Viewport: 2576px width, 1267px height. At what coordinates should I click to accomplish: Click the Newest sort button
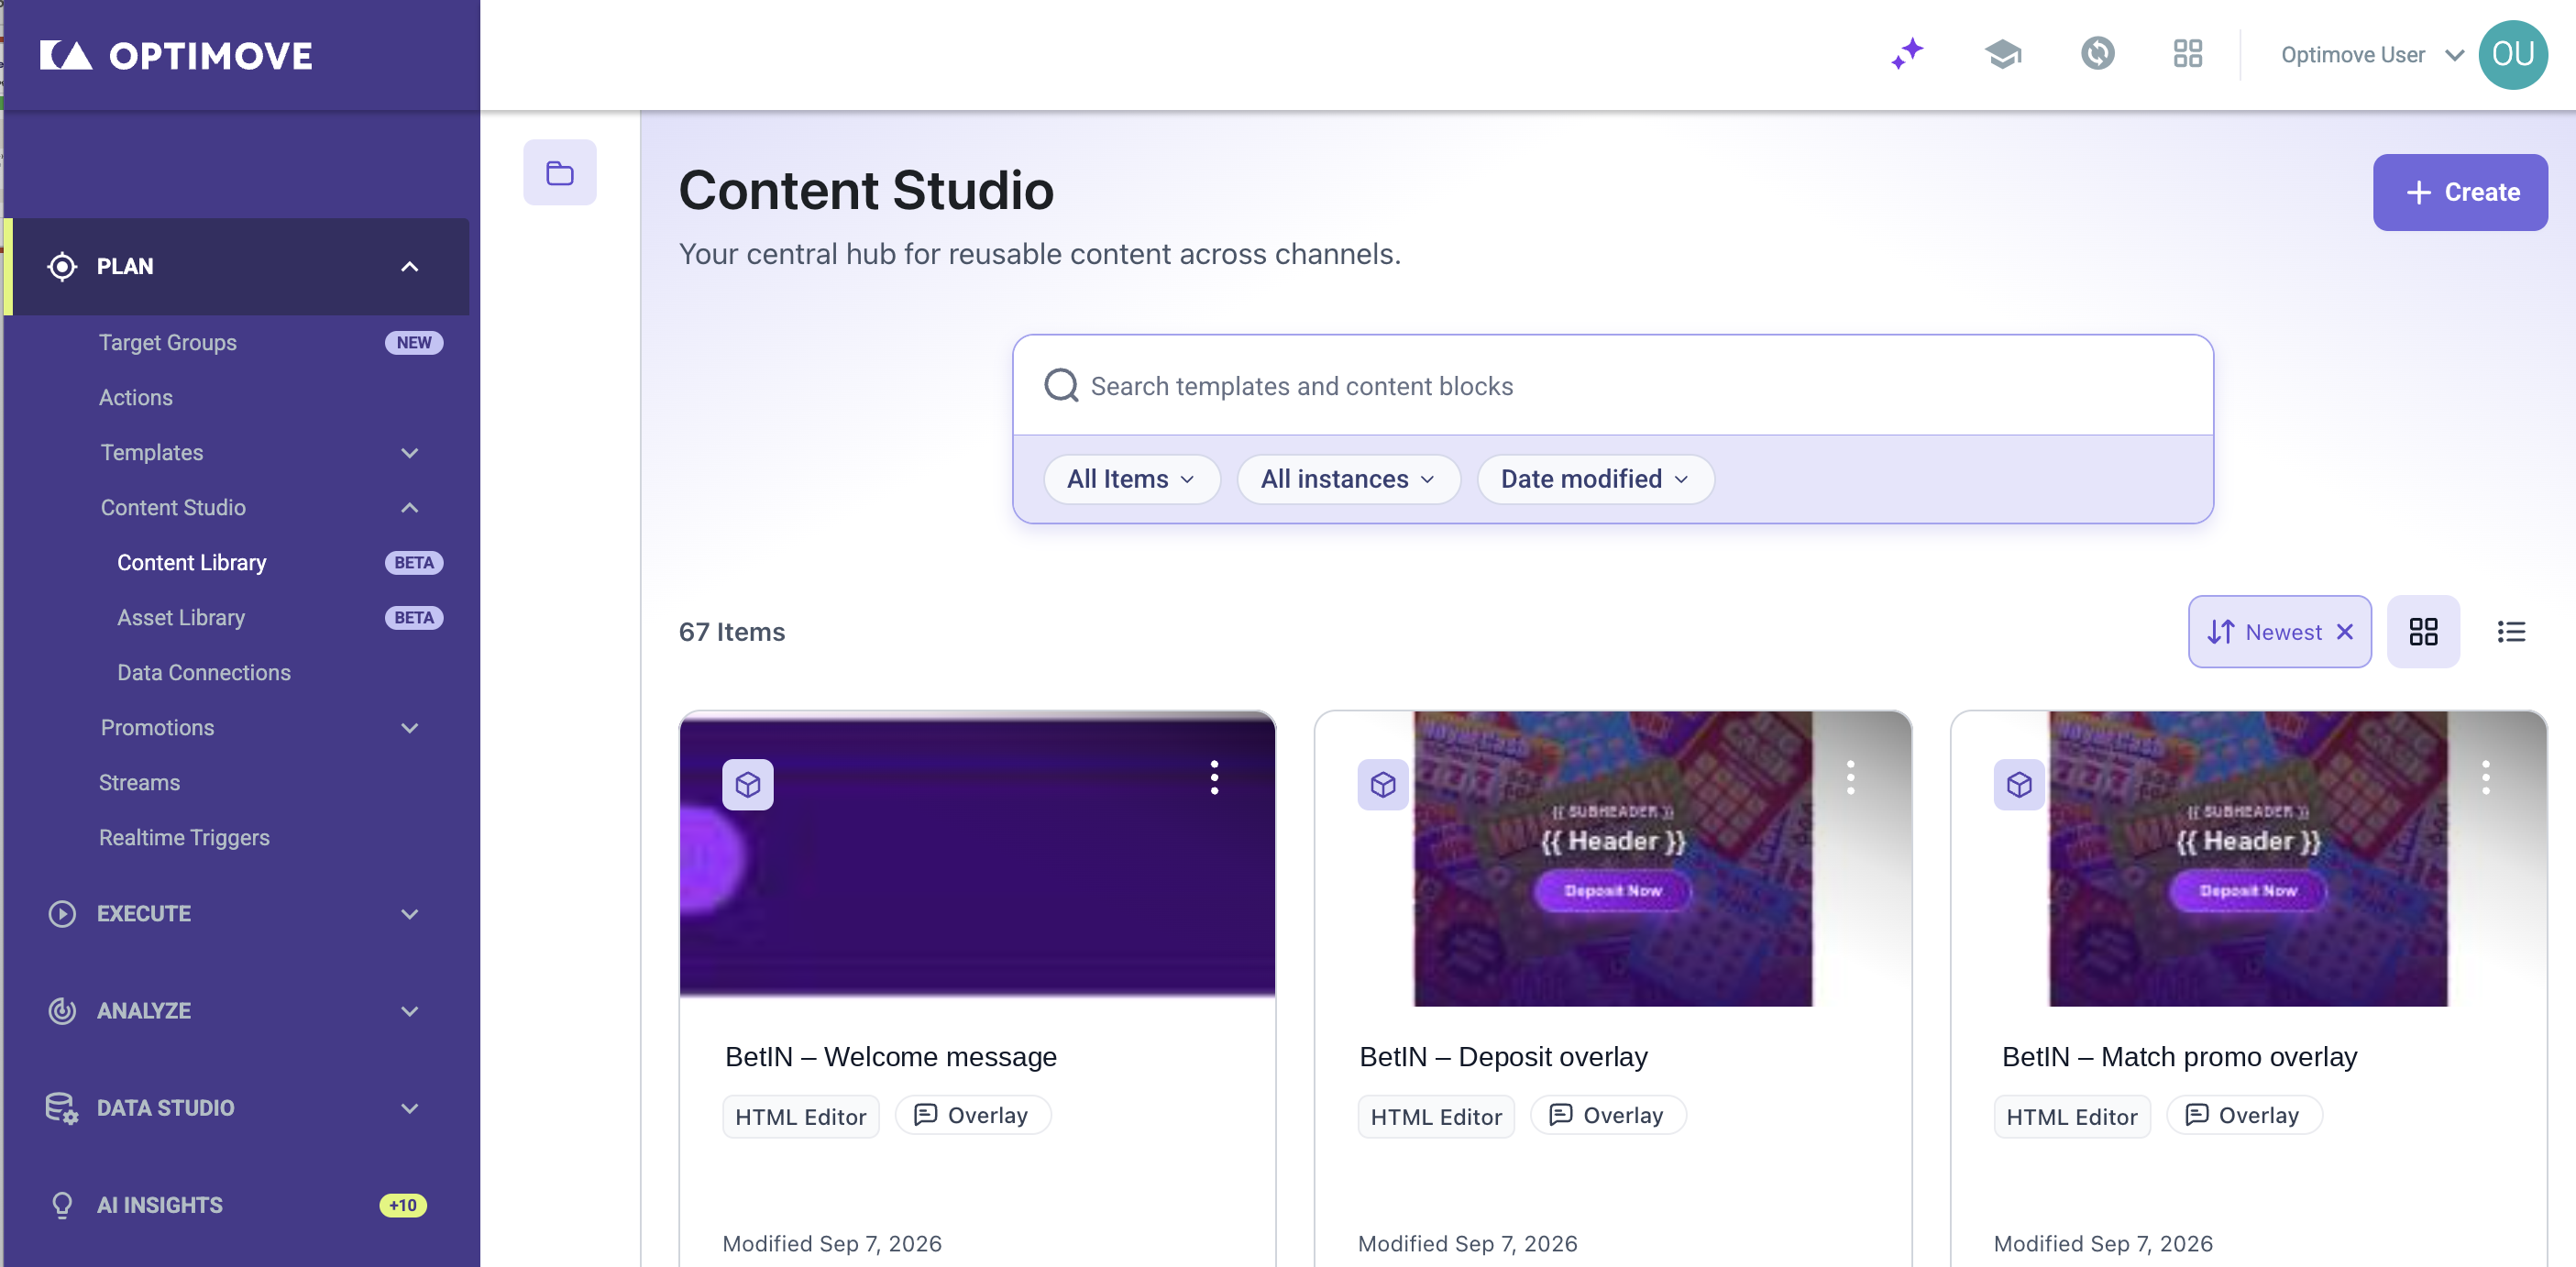point(2279,632)
